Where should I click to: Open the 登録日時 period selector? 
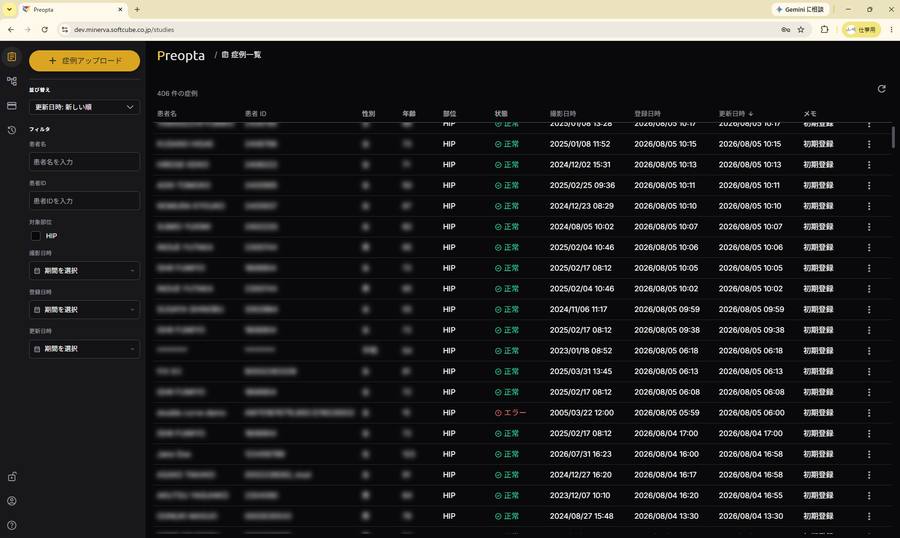coord(84,309)
